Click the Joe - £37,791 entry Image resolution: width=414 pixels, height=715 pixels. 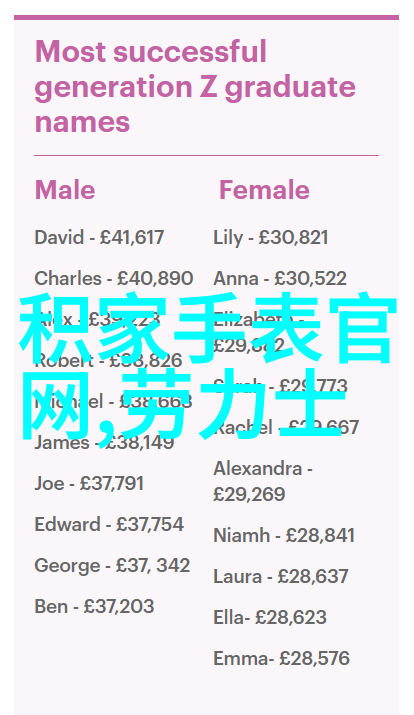pyautogui.click(x=89, y=483)
